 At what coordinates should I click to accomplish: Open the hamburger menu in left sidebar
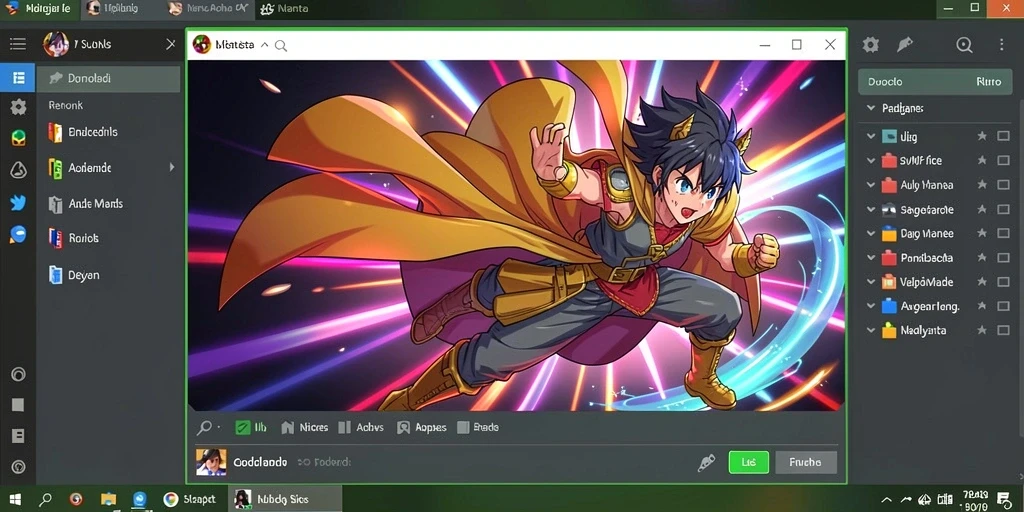(x=18, y=44)
